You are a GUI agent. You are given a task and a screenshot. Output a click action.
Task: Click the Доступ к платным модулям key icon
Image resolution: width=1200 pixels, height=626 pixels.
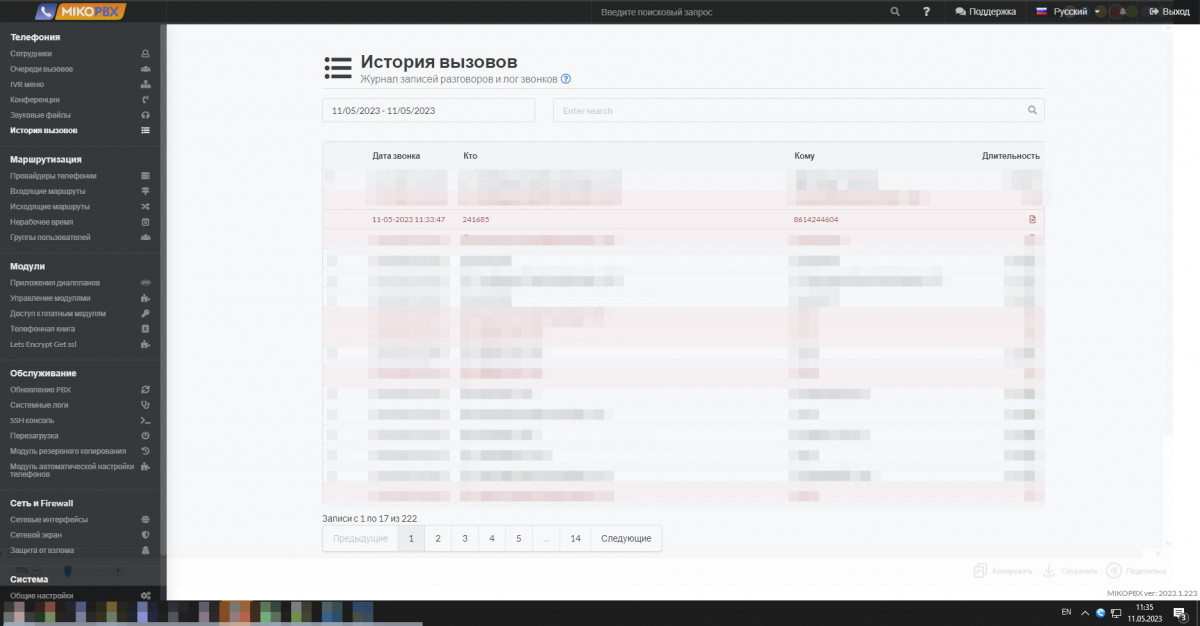click(x=146, y=313)
